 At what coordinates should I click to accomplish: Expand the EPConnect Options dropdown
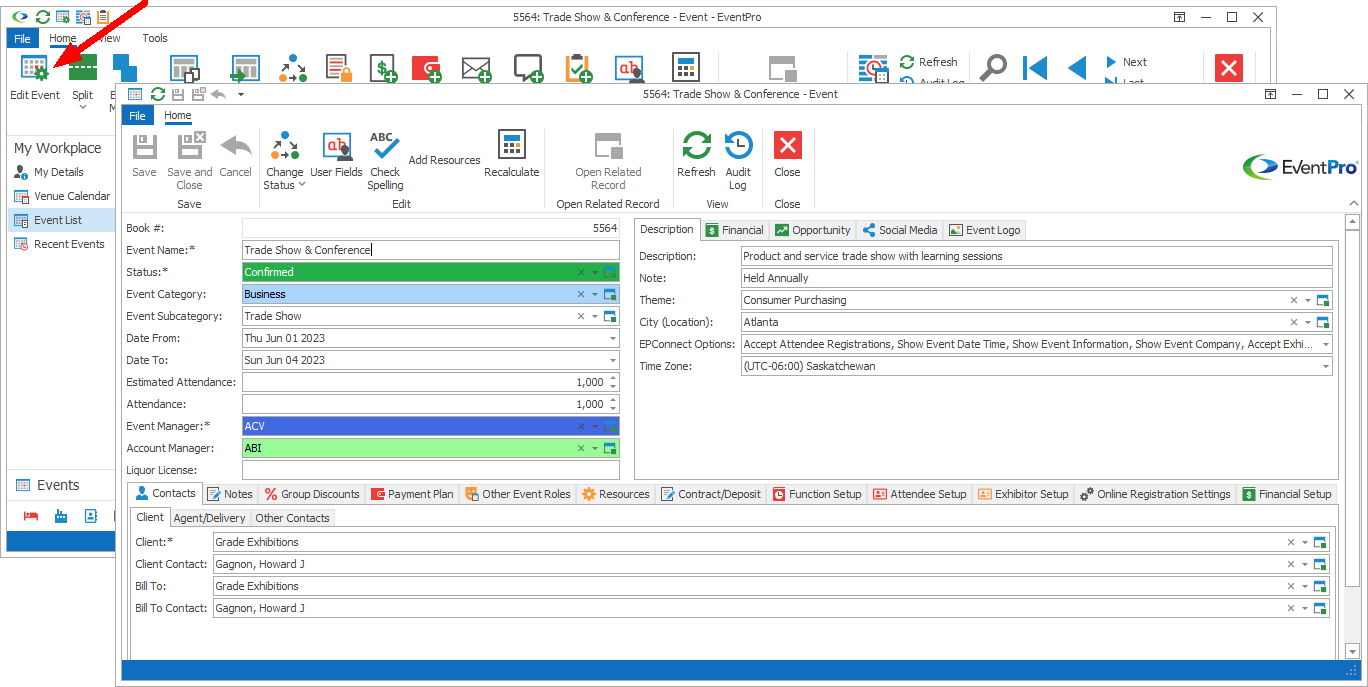tap(1325, 344)
